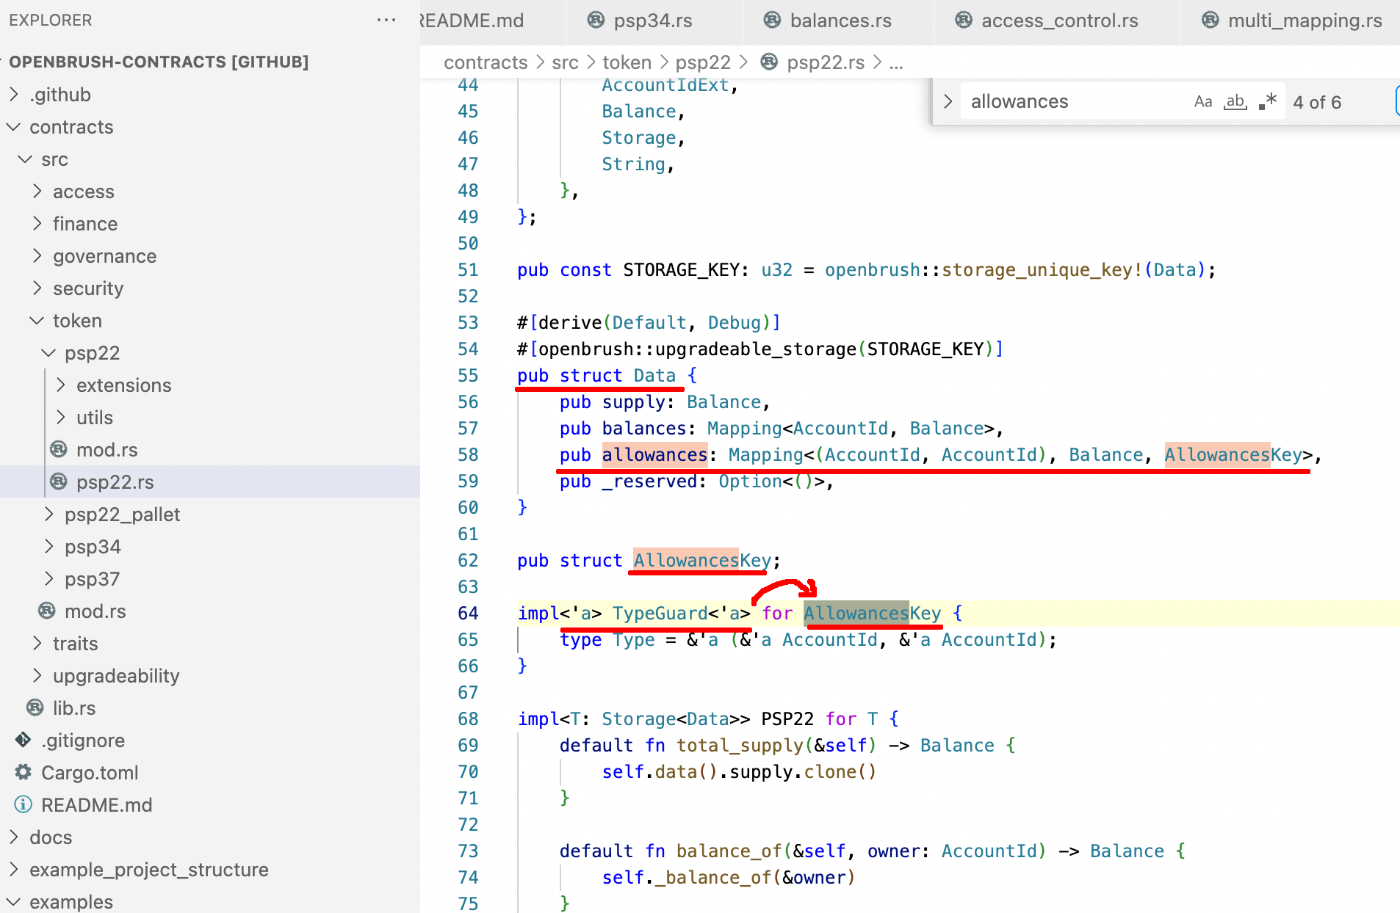Click the info icon beside README.md
Screen dimensions: 1400x913
point(23,805)
